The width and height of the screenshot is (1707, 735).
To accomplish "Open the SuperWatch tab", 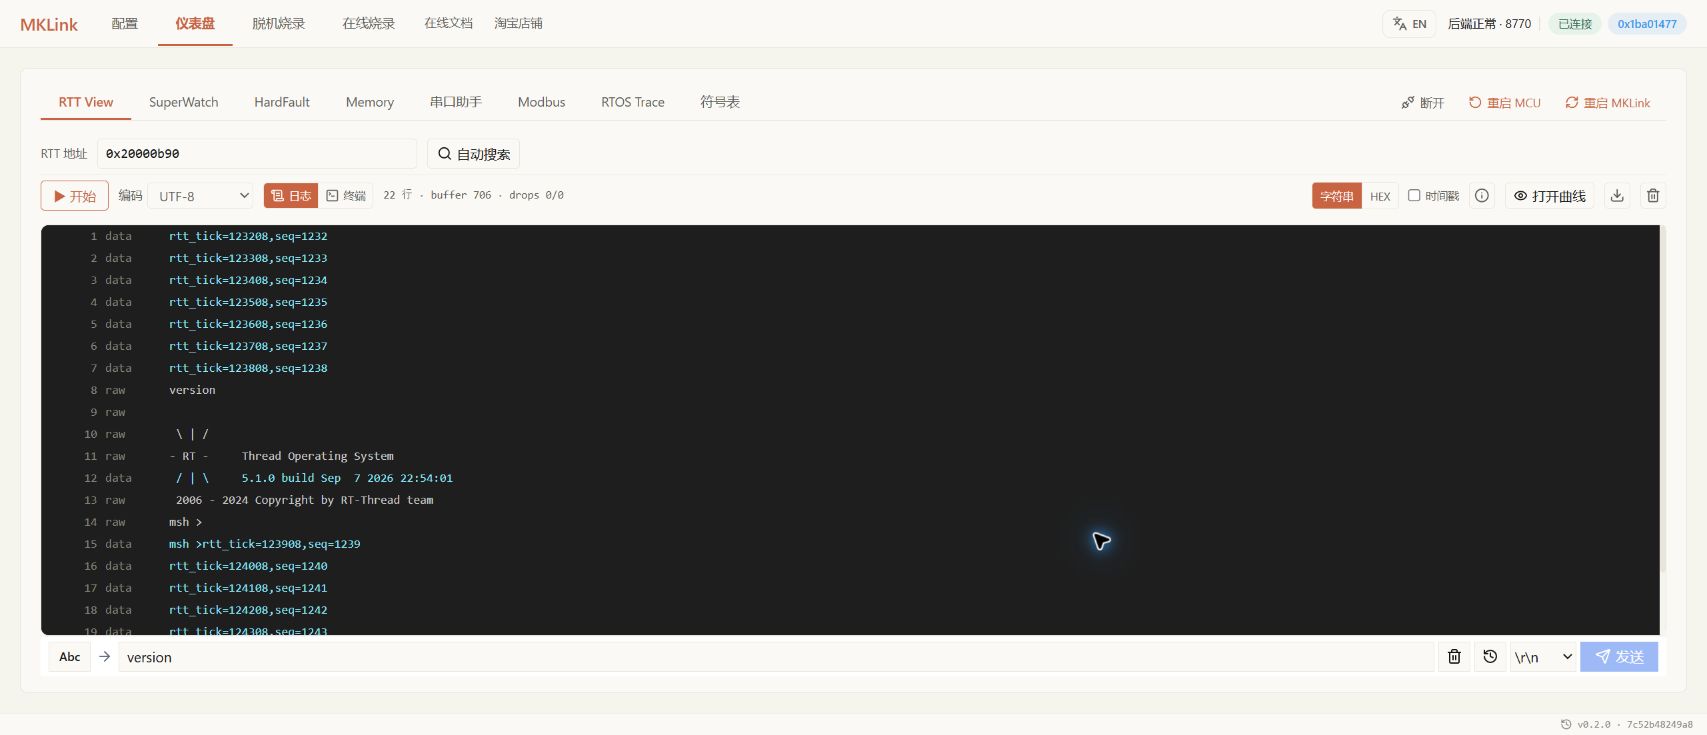I will [184, 102].
